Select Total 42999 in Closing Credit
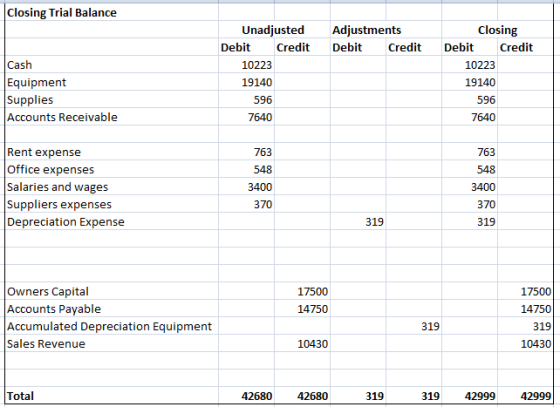The height and width of the screenshot is (407, 560). (x=536, y=396)
